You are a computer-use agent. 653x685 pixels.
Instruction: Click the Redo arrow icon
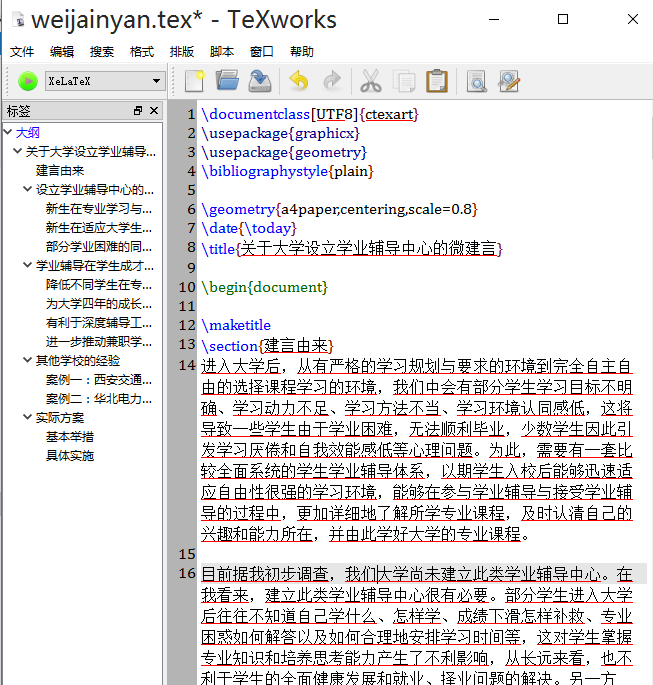click(332, 81)
